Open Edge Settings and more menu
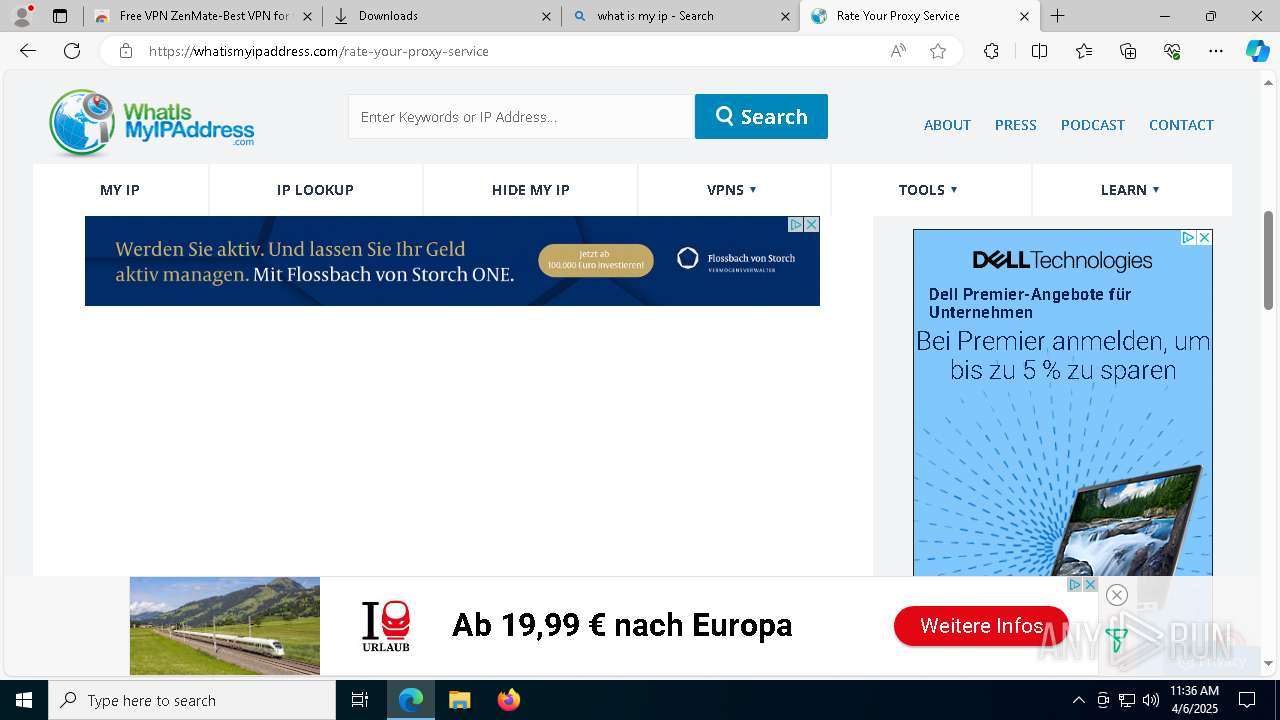Viewport: 1280px width, 720px height. coord(1216,51)
